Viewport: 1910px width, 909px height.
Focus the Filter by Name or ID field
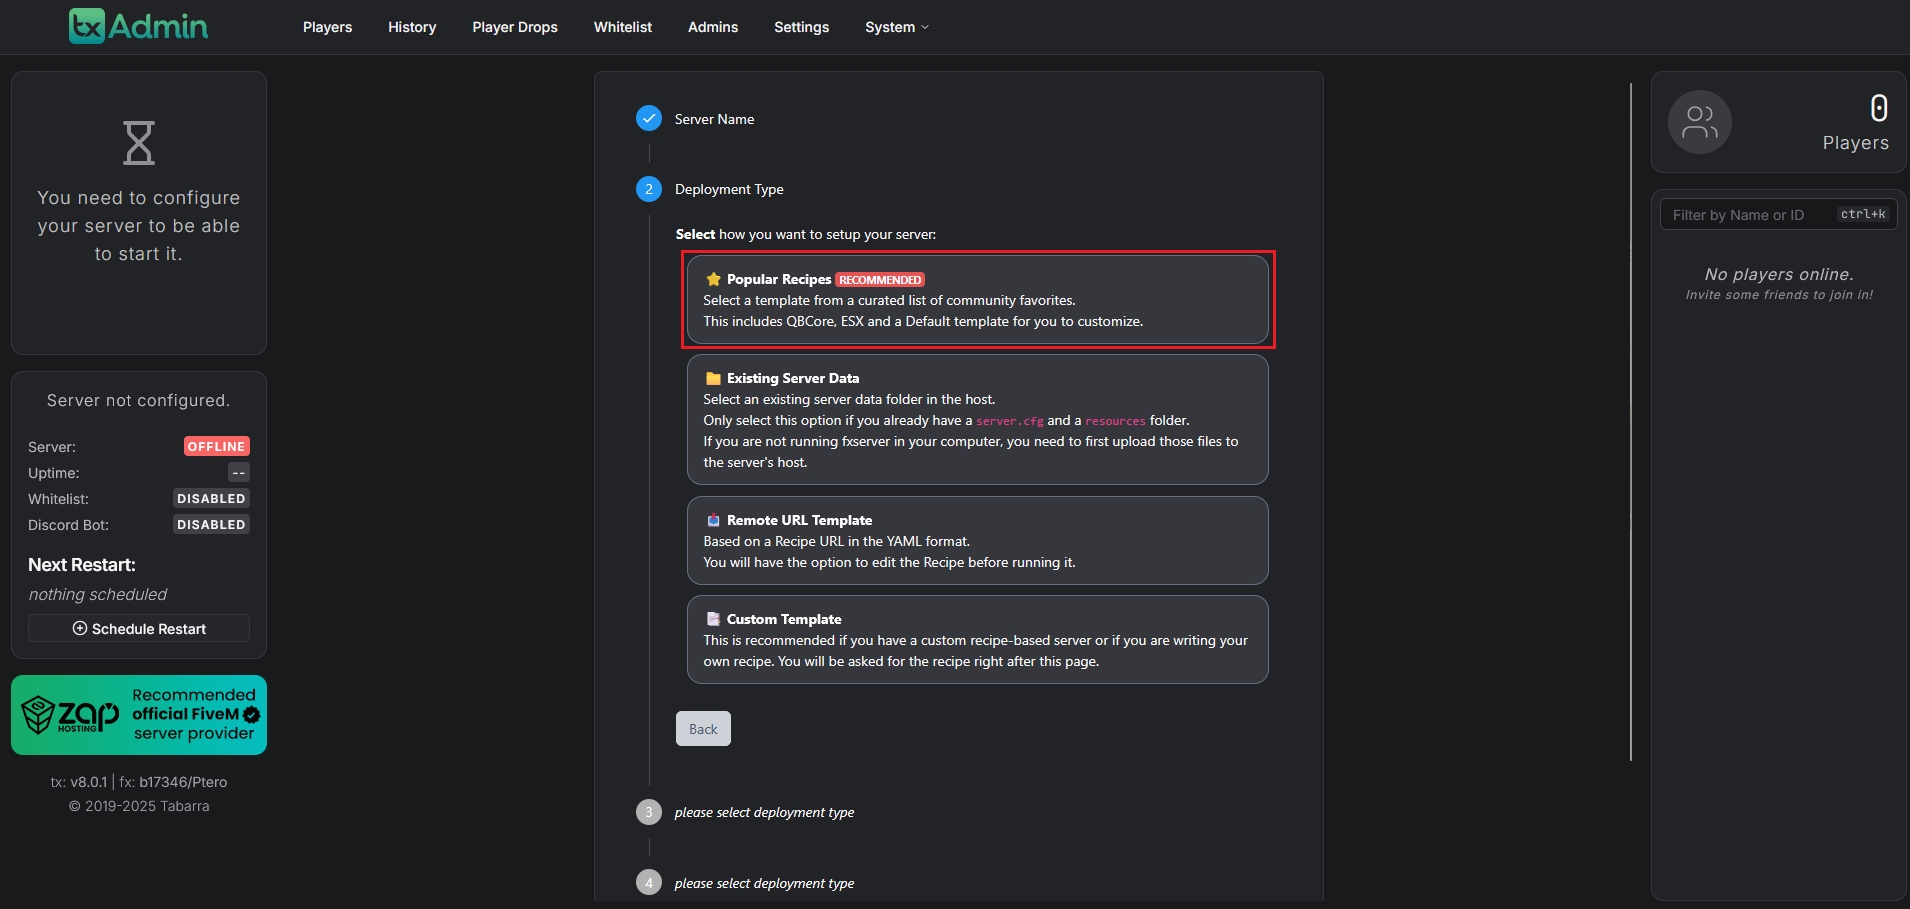pyautogui.click(x=1750, y=215)
